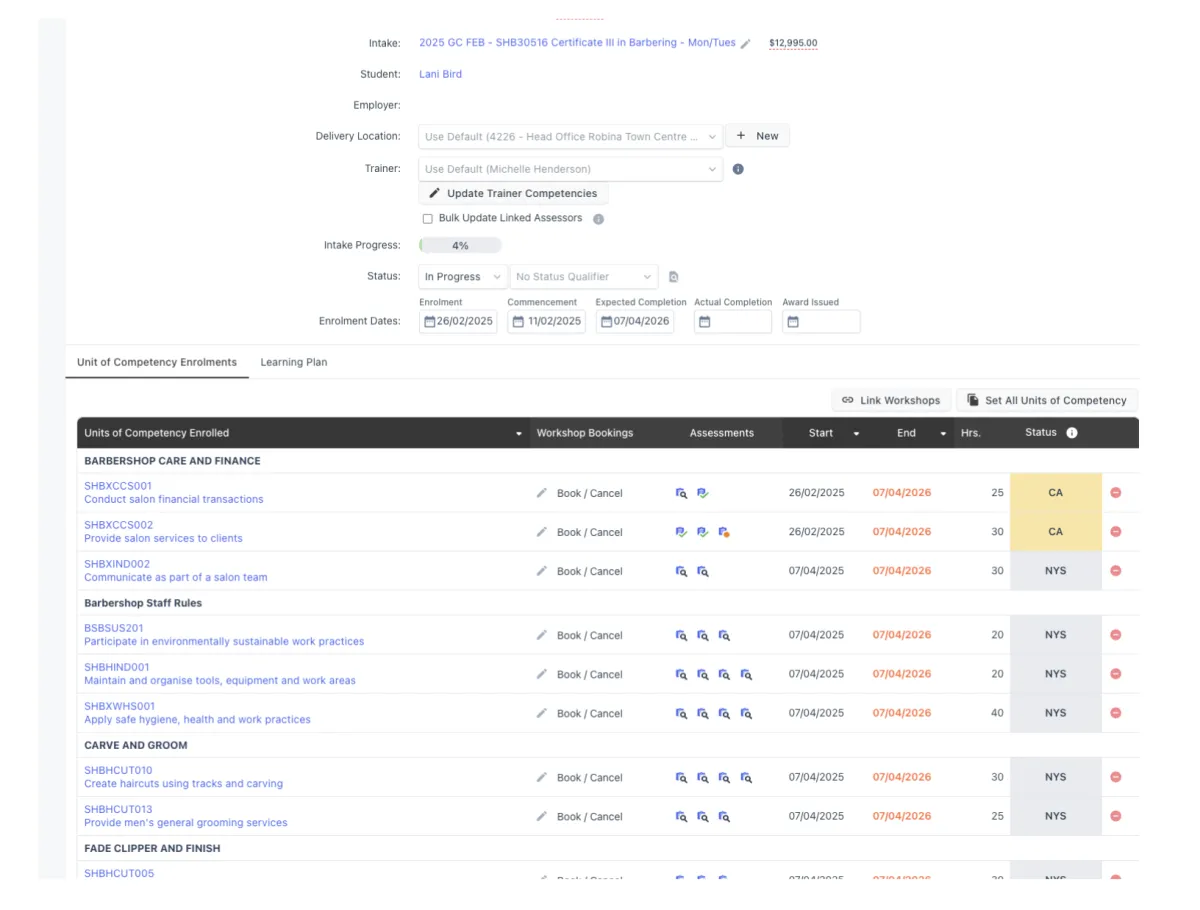This screenshot has height=910, width=1200.
Task: Select Unit of Competency Enrolments tab
Action: coord(157,362)
